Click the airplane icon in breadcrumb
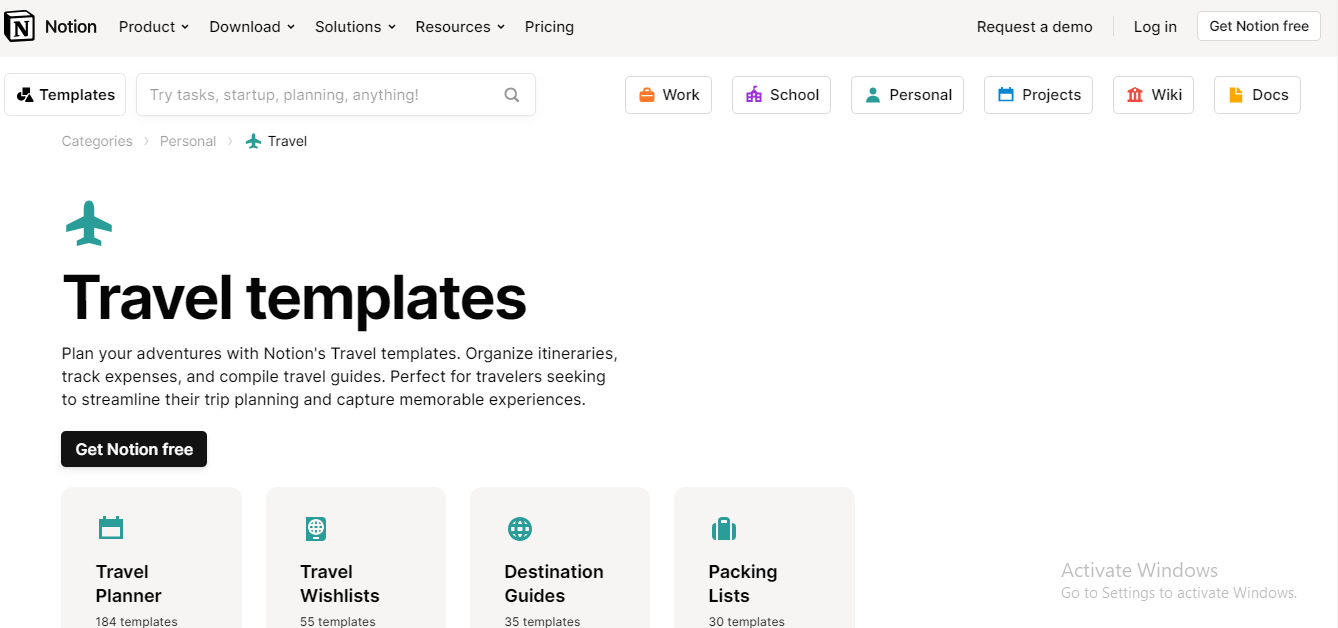This screenshot has width=1338, height=628. coord(254,141)
